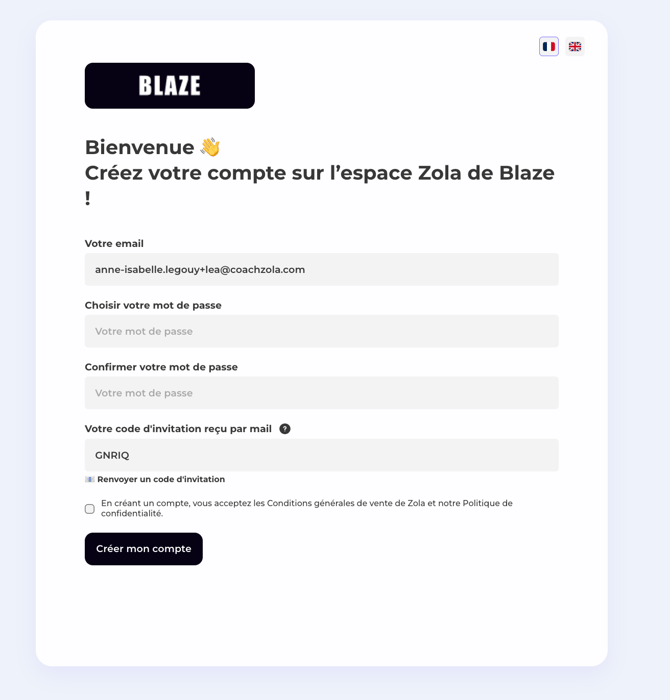Image resolution: width=670 pixels, height=700 pixels.
Task: Switch language to French via flag
Action: tap(549, 47)
